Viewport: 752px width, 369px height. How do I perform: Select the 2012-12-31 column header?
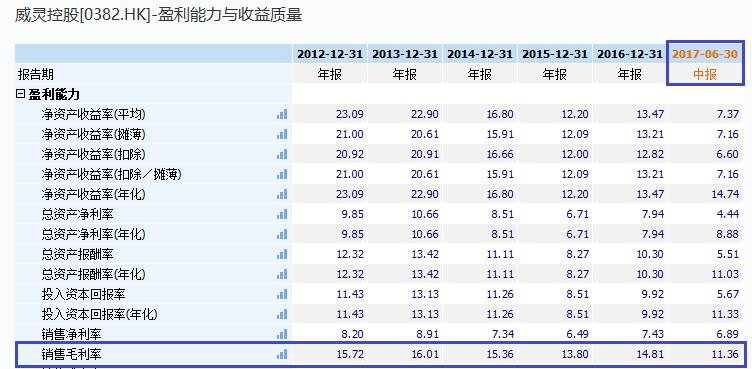pyautogui.click(x=330, y=54)
